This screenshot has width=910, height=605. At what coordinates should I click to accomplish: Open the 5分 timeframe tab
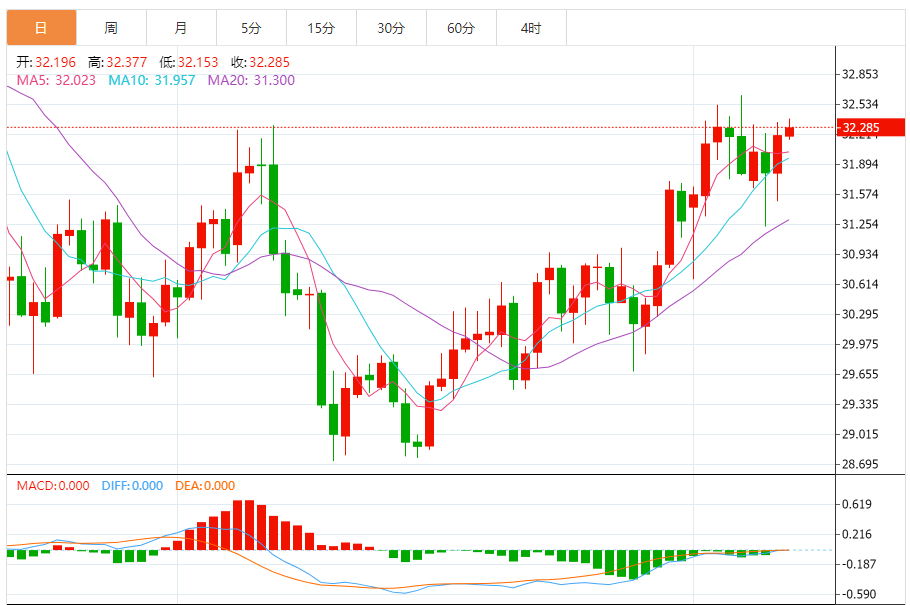[x=251, y=28]
